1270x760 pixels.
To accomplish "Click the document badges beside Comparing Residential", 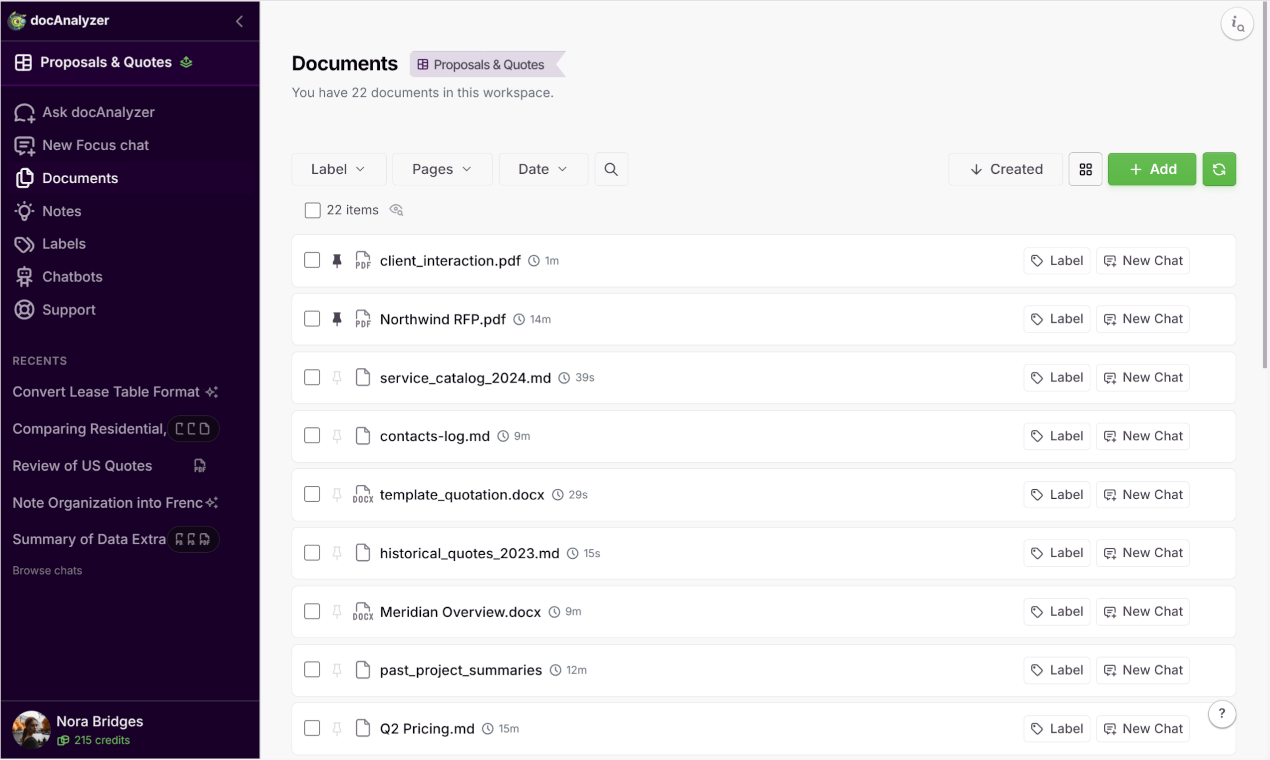I will [193, 429].
